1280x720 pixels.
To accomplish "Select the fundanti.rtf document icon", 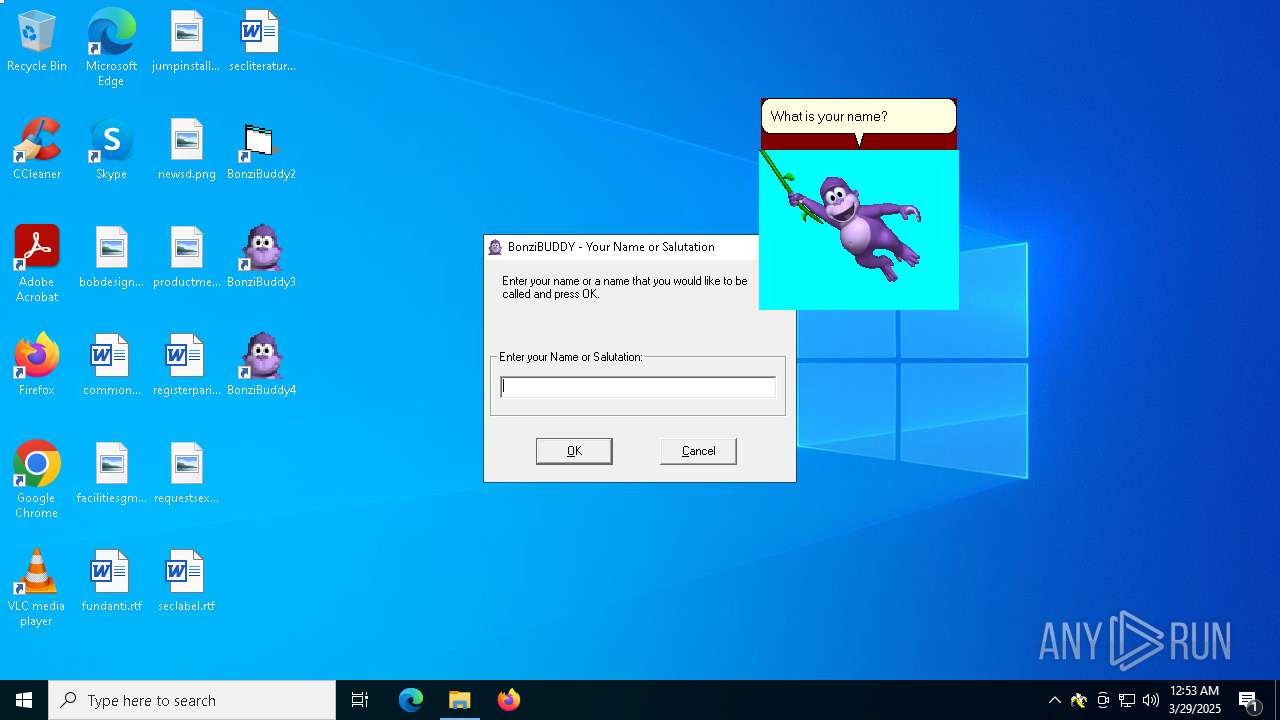I will [x=111, y=581].
